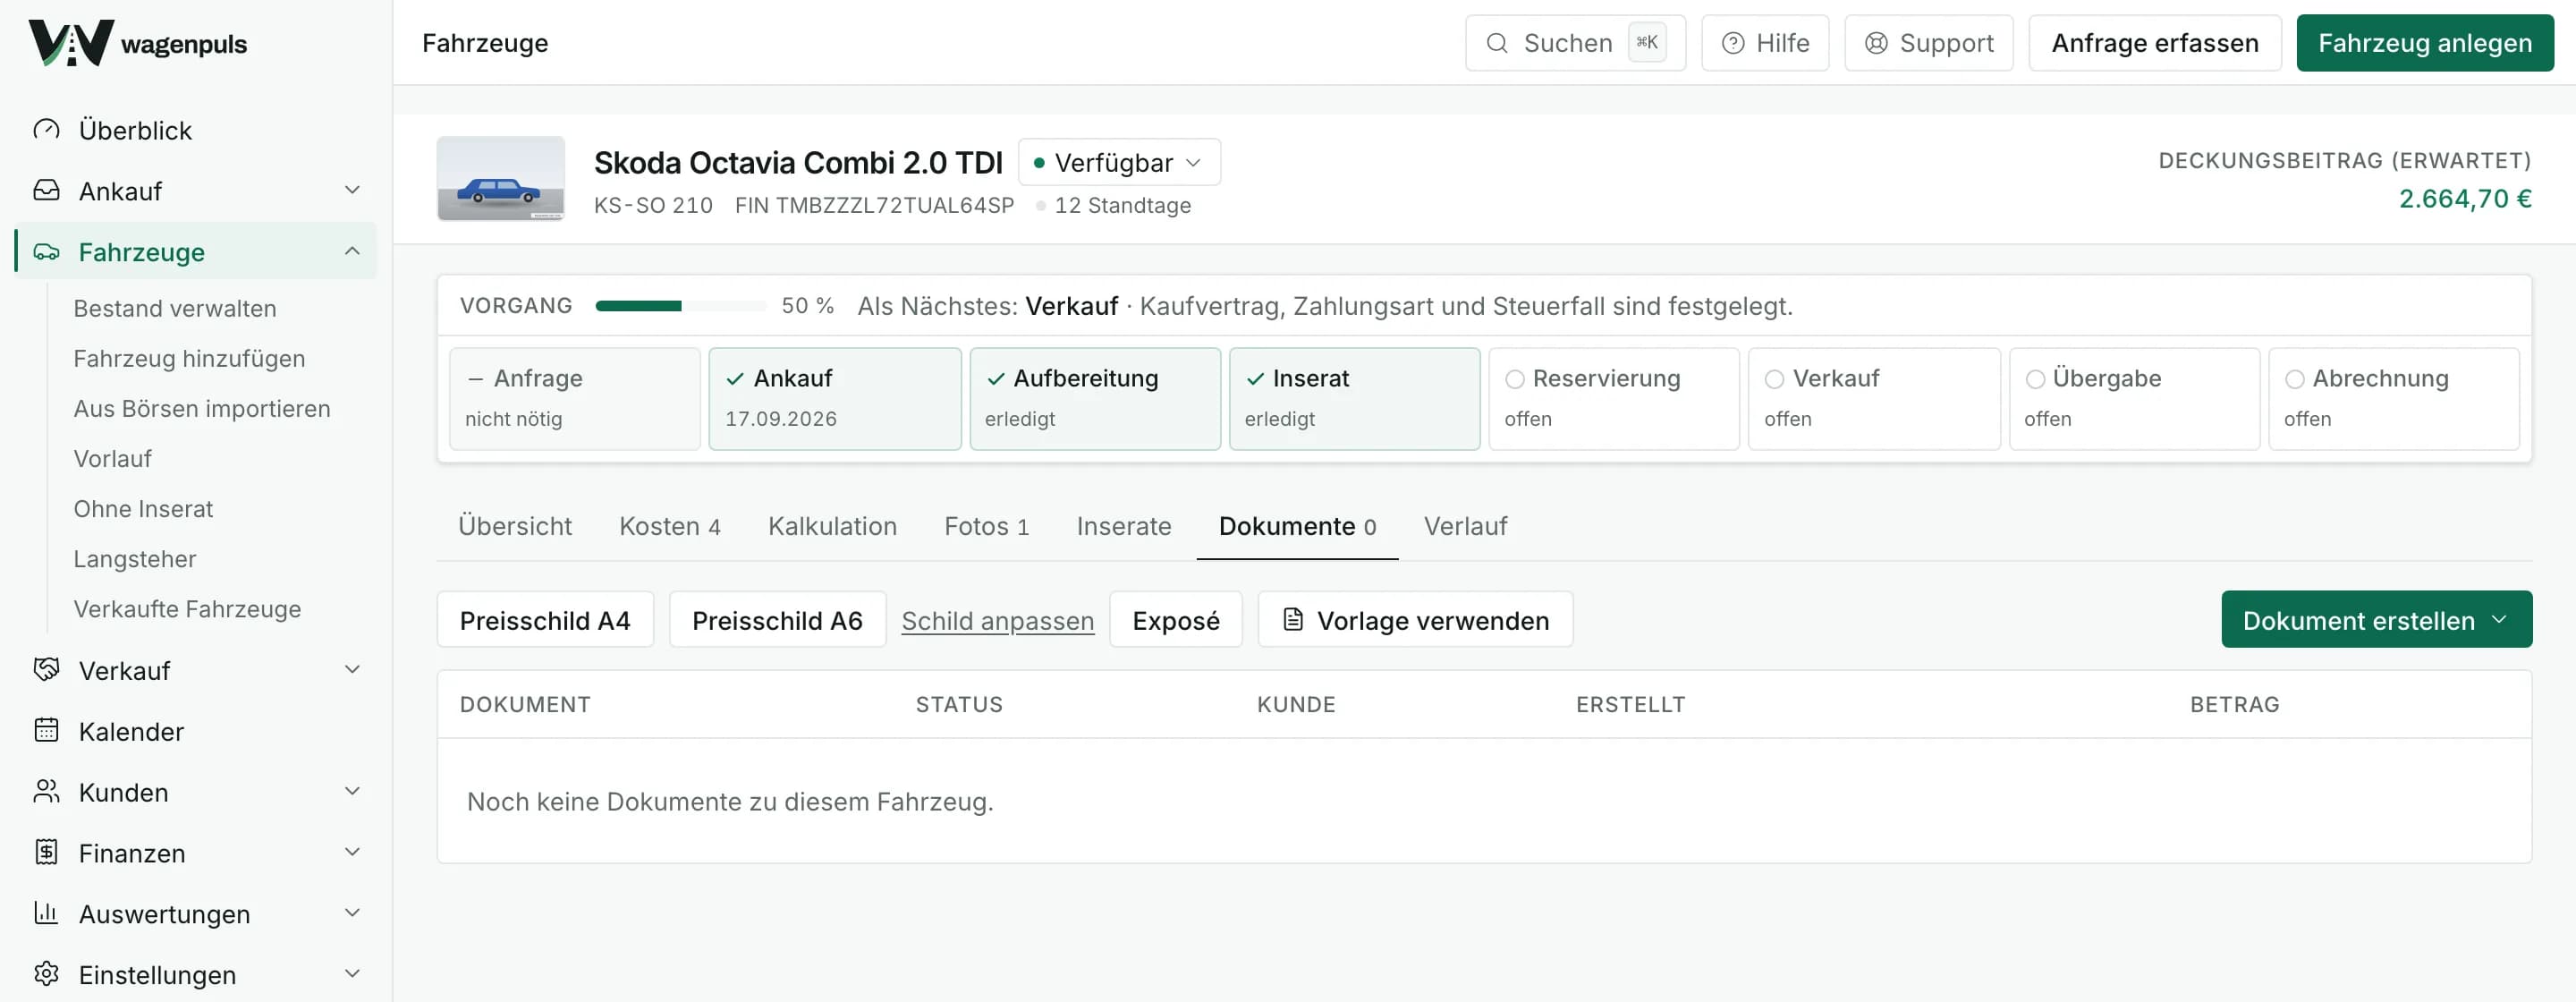Open the Verlauf tab

point(1465,526)
